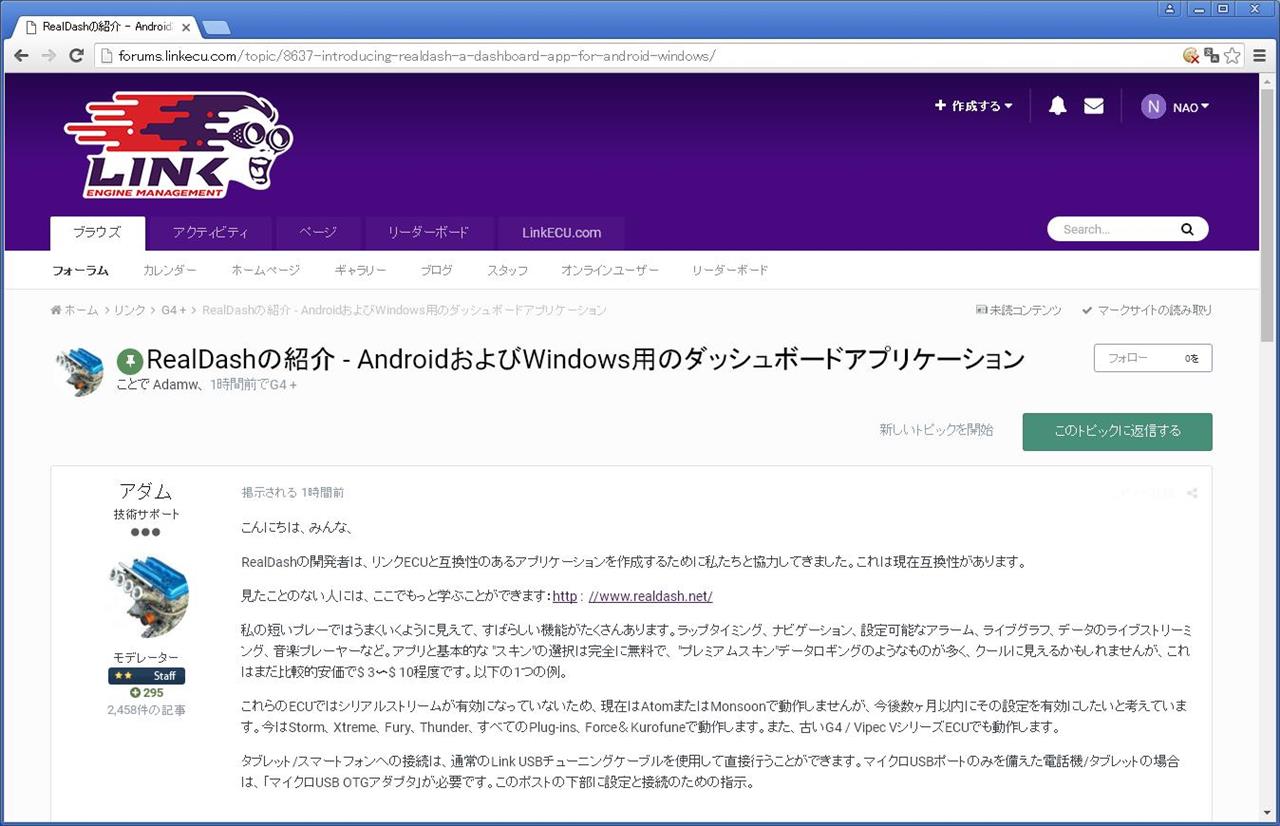
Task: Open オンラインユーザー in the sub navigation
Action: pyautogui.click(x=610, y=270)
